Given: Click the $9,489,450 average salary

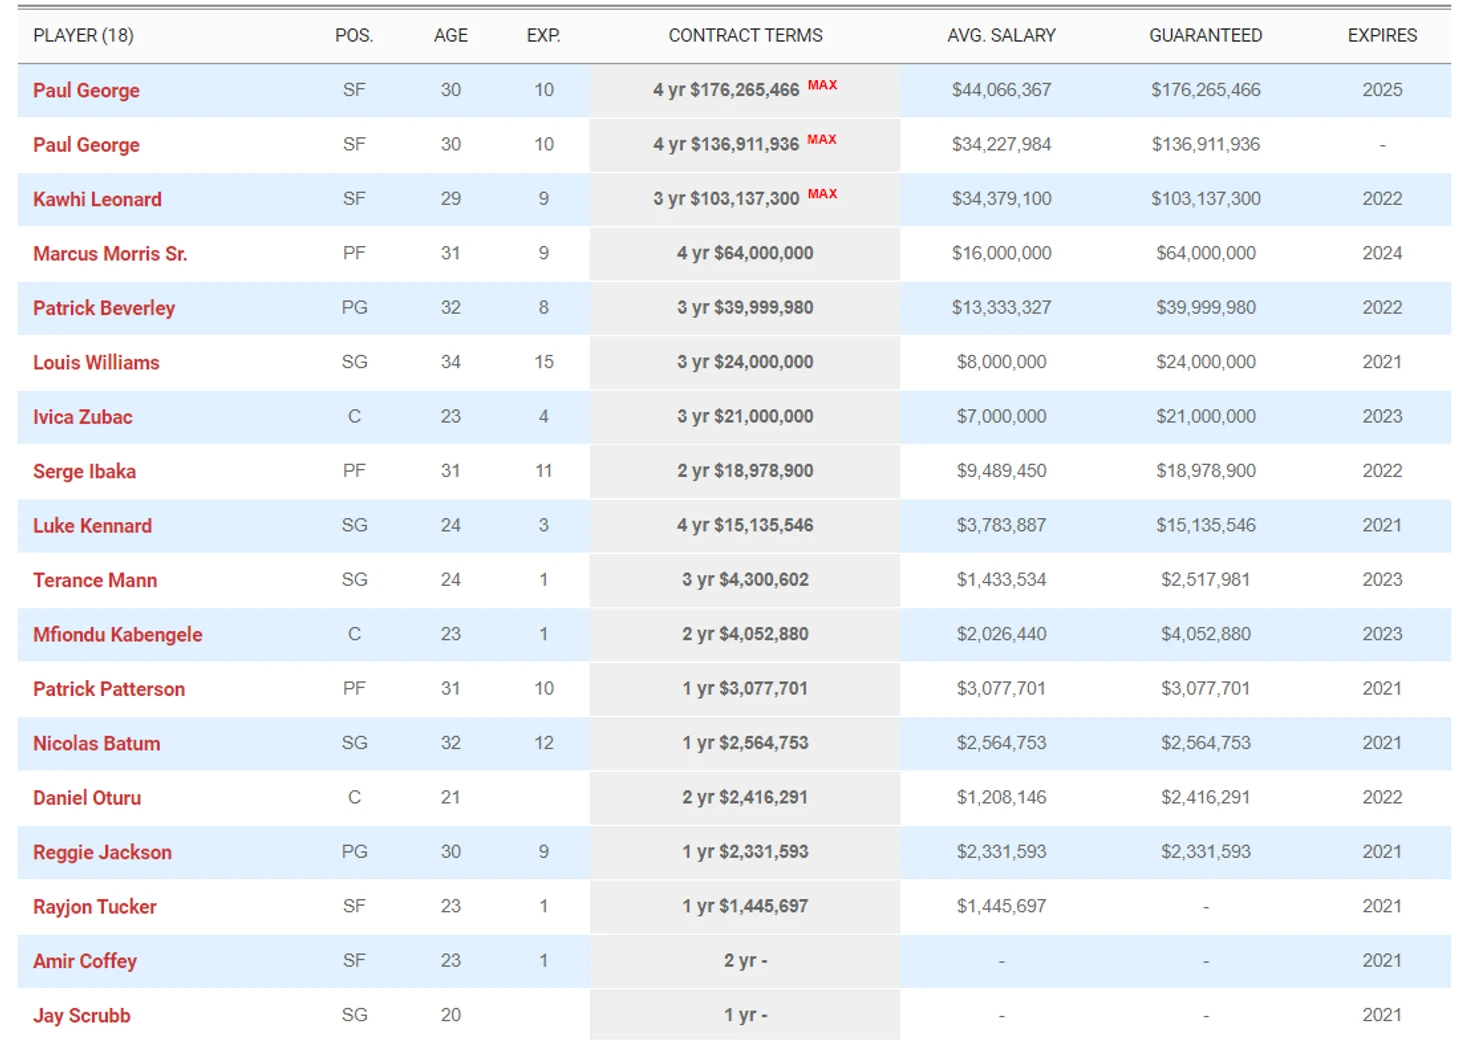Looking at the screenshot, I should coord(1001,472).
